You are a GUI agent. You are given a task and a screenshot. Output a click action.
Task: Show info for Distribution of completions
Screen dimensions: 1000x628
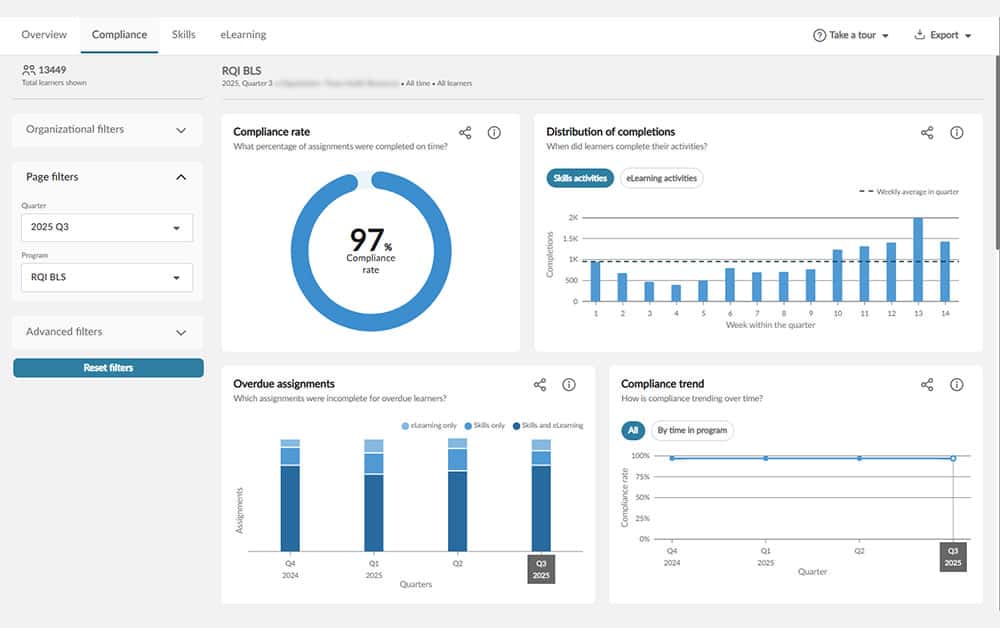(956, 133)
